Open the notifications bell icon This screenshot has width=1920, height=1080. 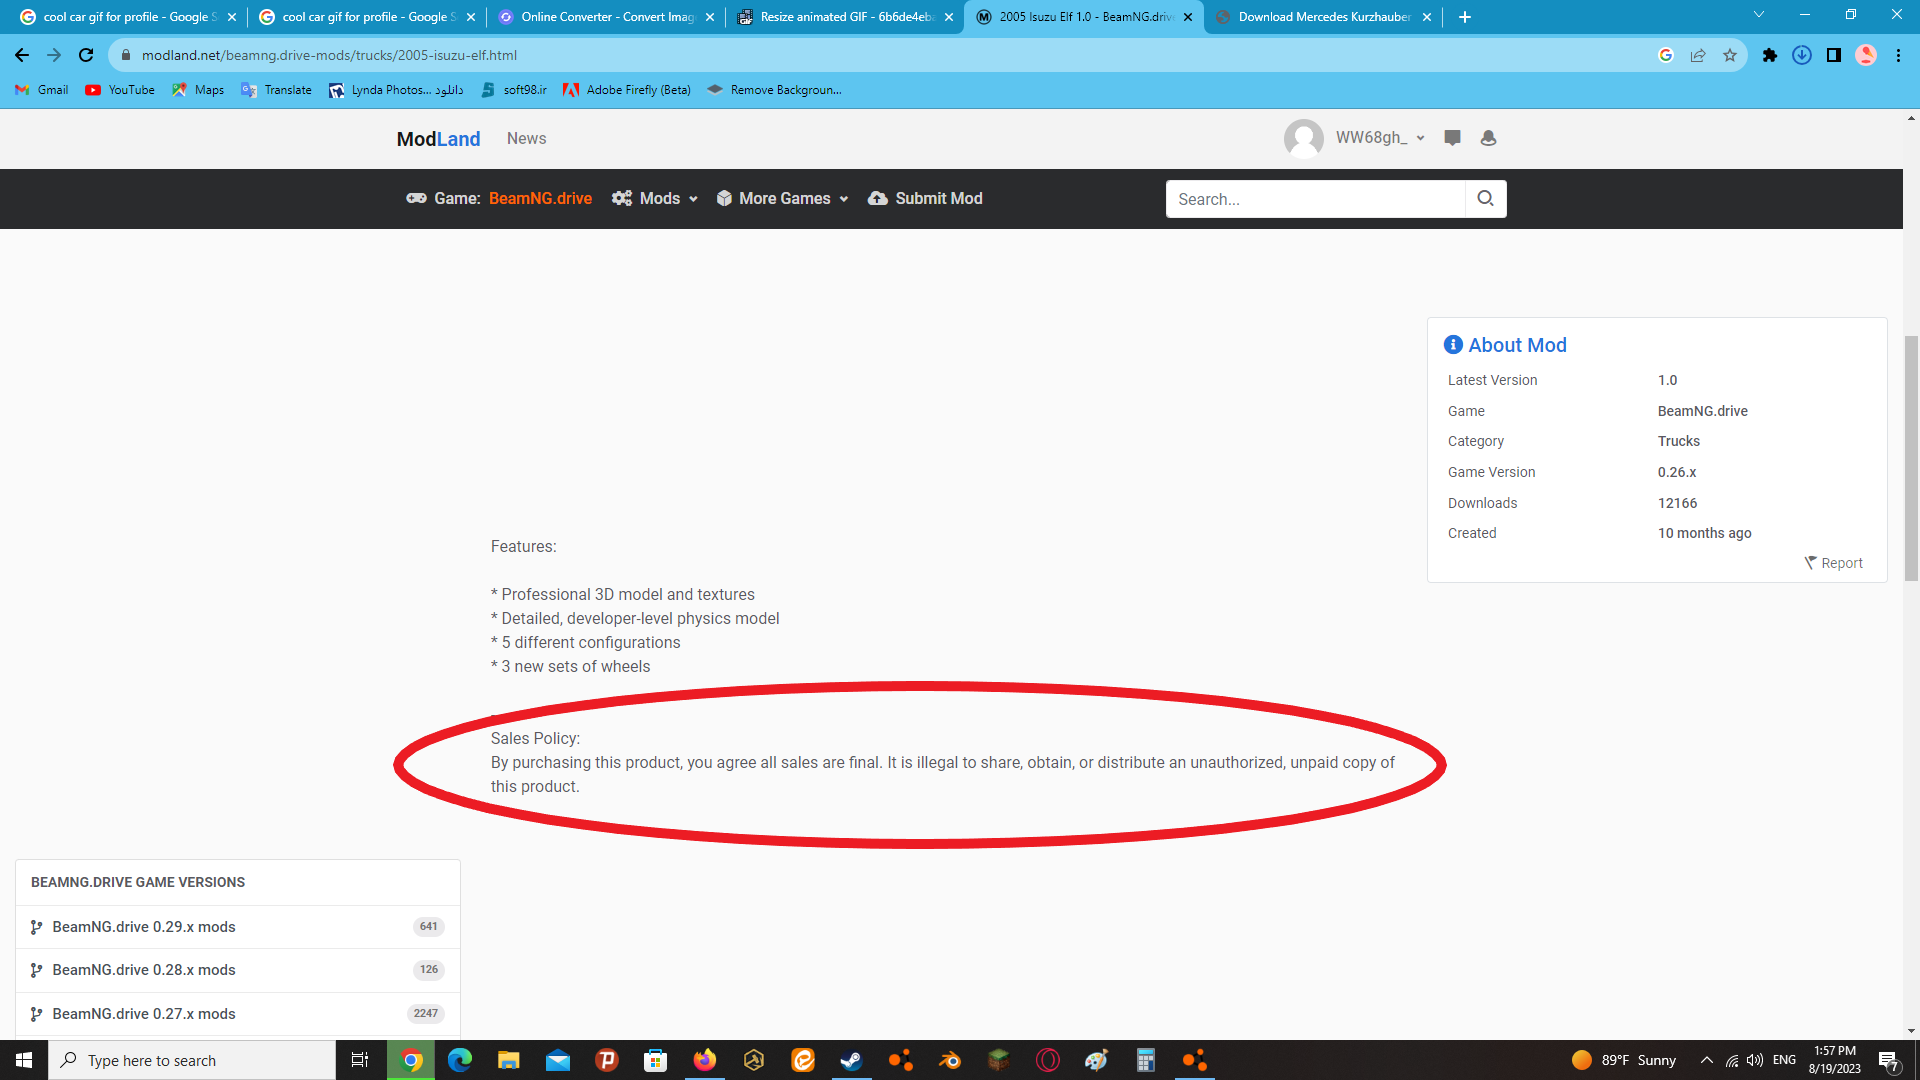pos(1488,138)
